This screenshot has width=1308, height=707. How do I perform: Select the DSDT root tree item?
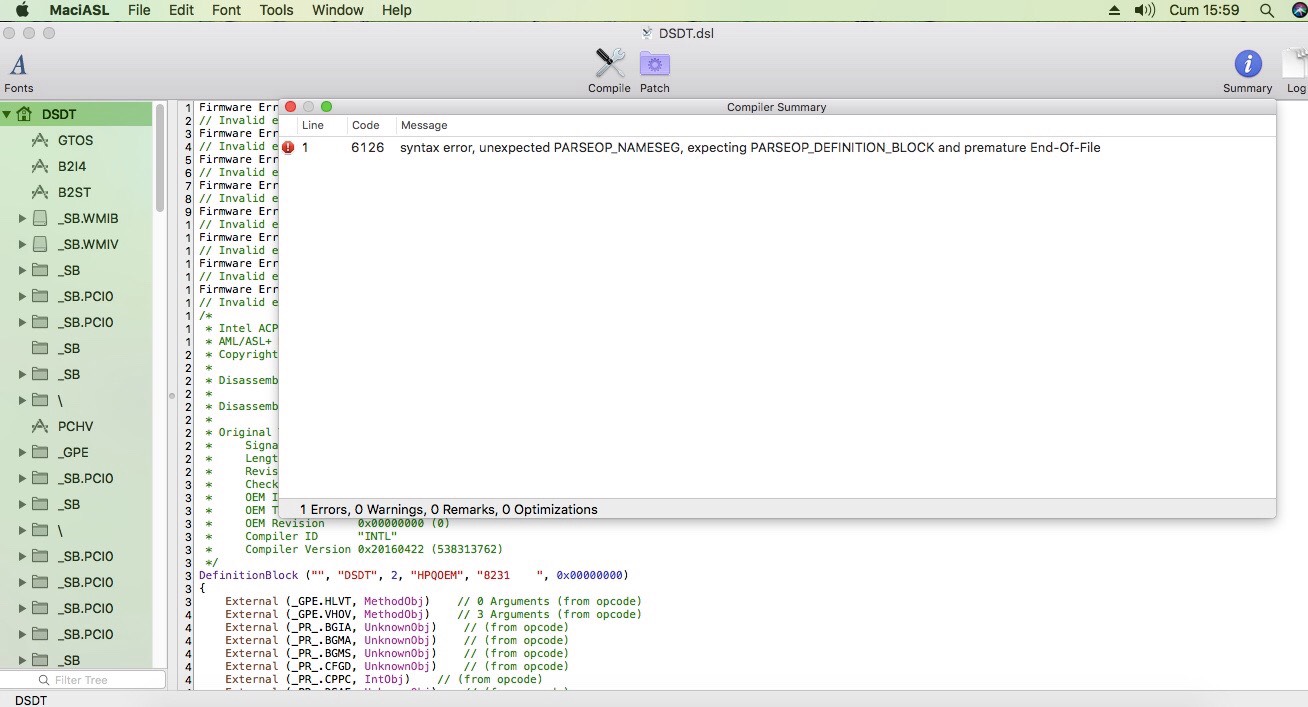[76, 114]
